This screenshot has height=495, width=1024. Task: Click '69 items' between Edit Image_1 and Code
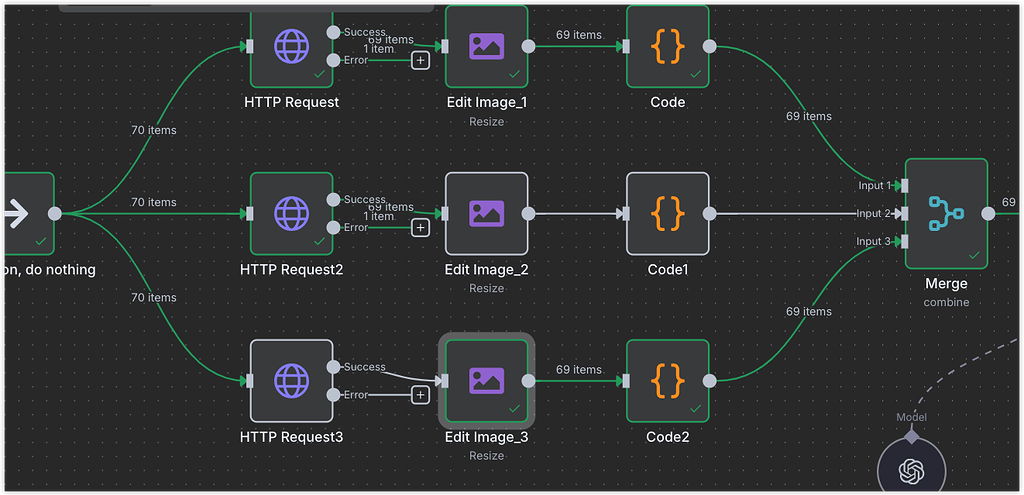(579, 35)
